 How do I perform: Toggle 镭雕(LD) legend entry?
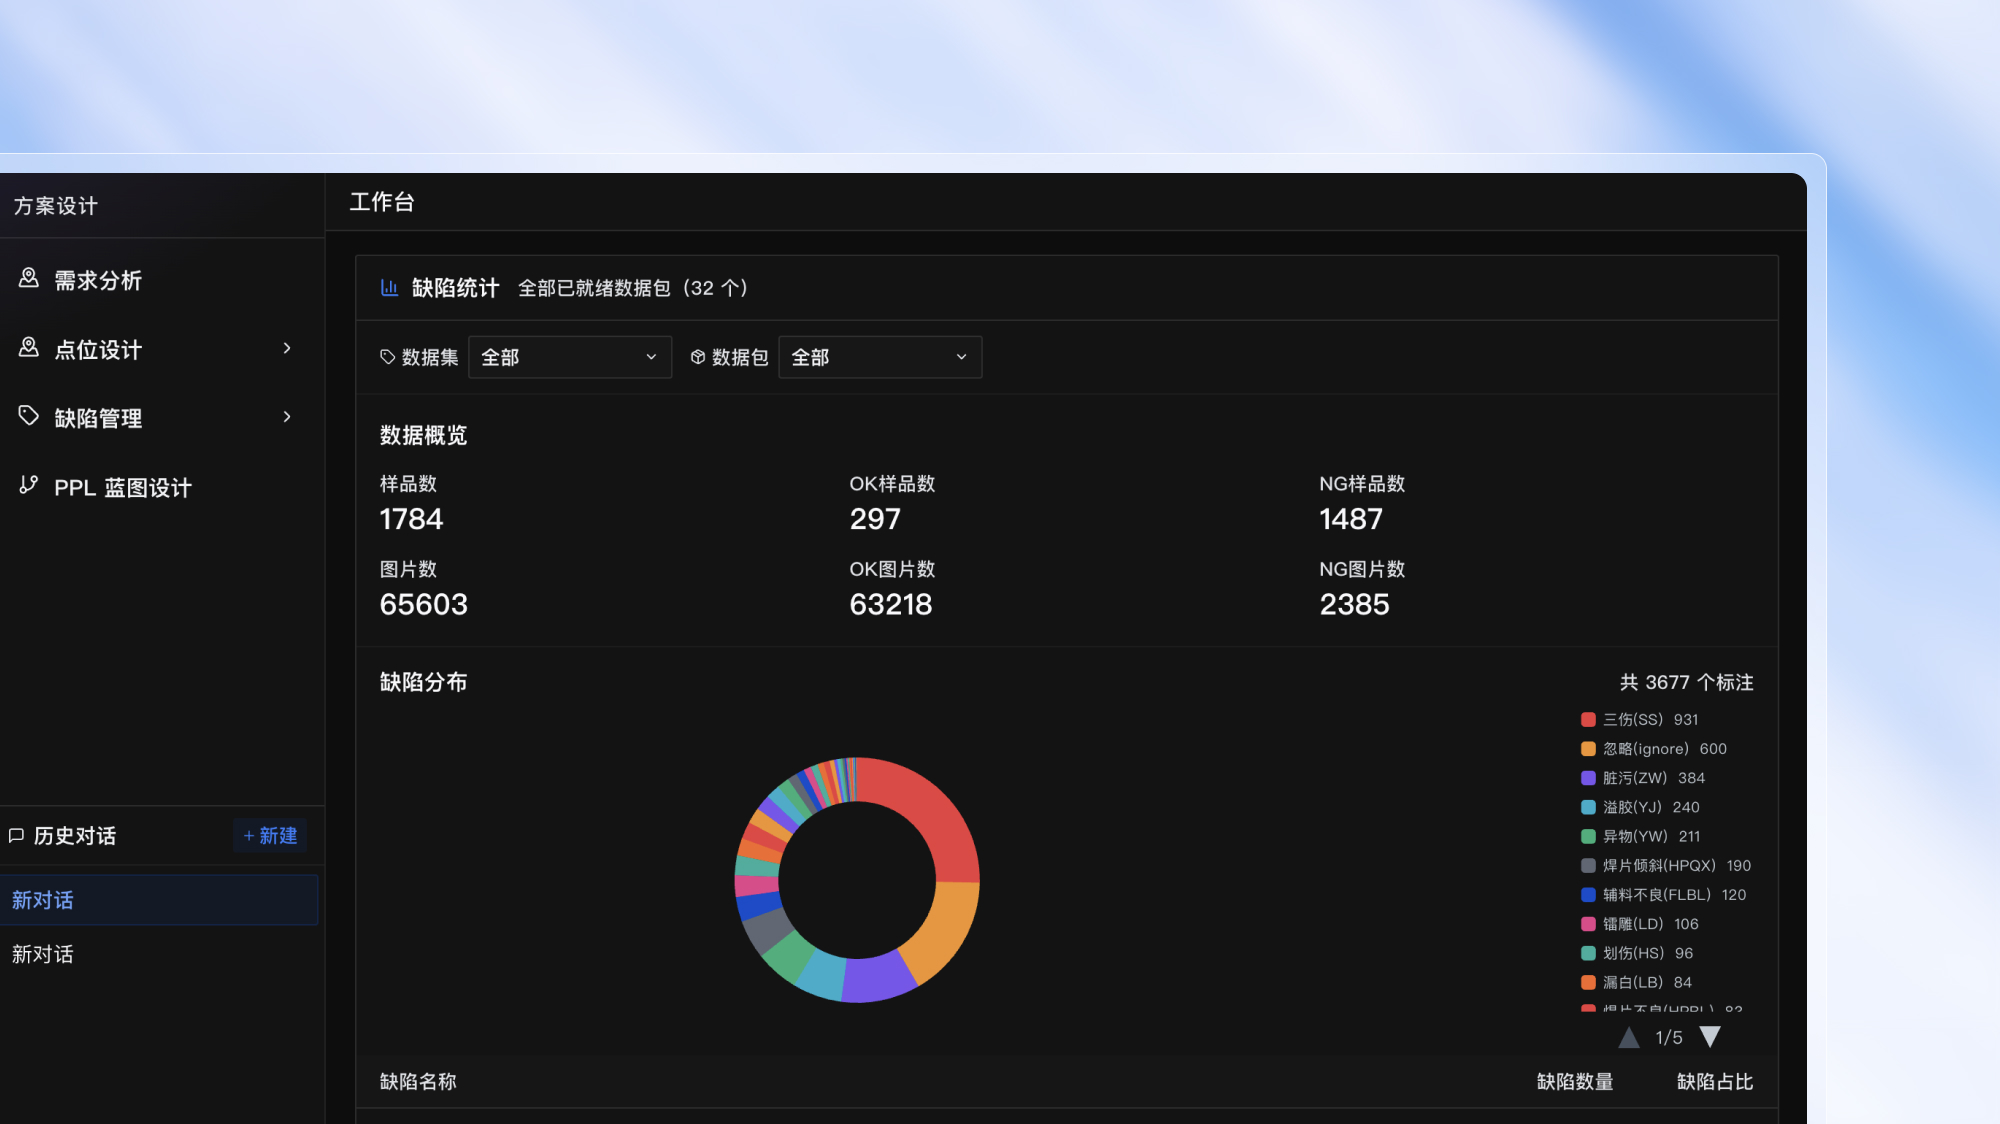(1640, 924)
